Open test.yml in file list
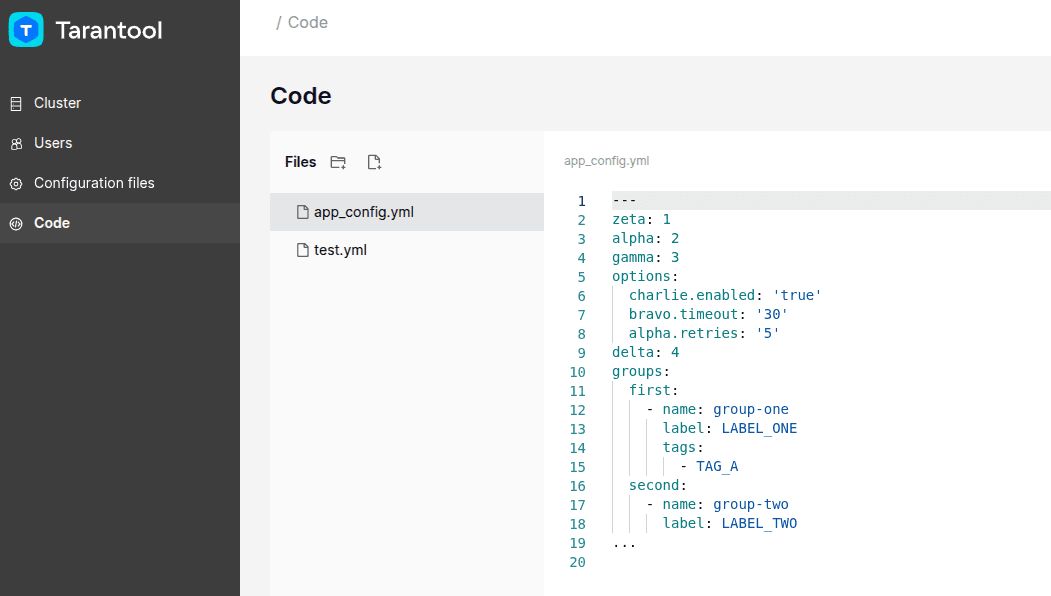Image resolution: width=1051 pixels, height=596 pixels. pyautogui.click(x=407, y=250)
